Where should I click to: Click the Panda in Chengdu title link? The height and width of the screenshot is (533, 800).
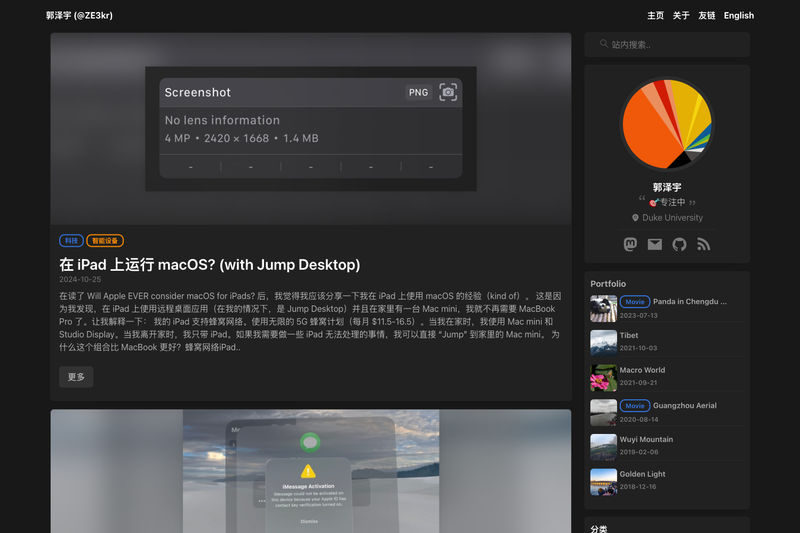coord(690,301)
